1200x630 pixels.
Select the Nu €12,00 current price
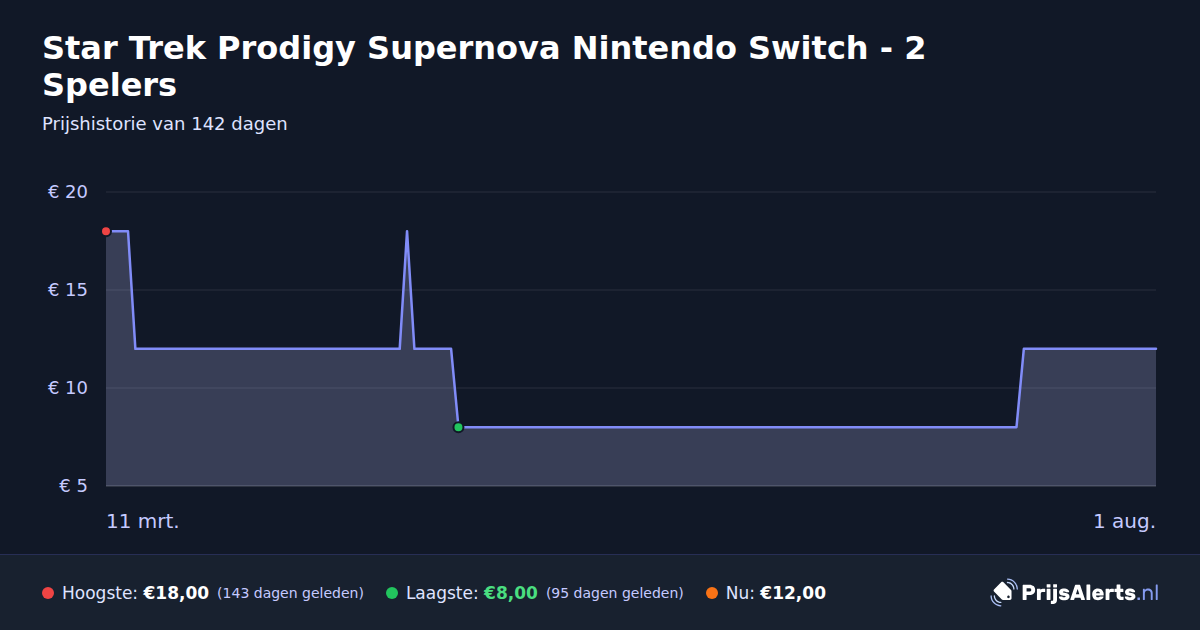click(793, 593)
